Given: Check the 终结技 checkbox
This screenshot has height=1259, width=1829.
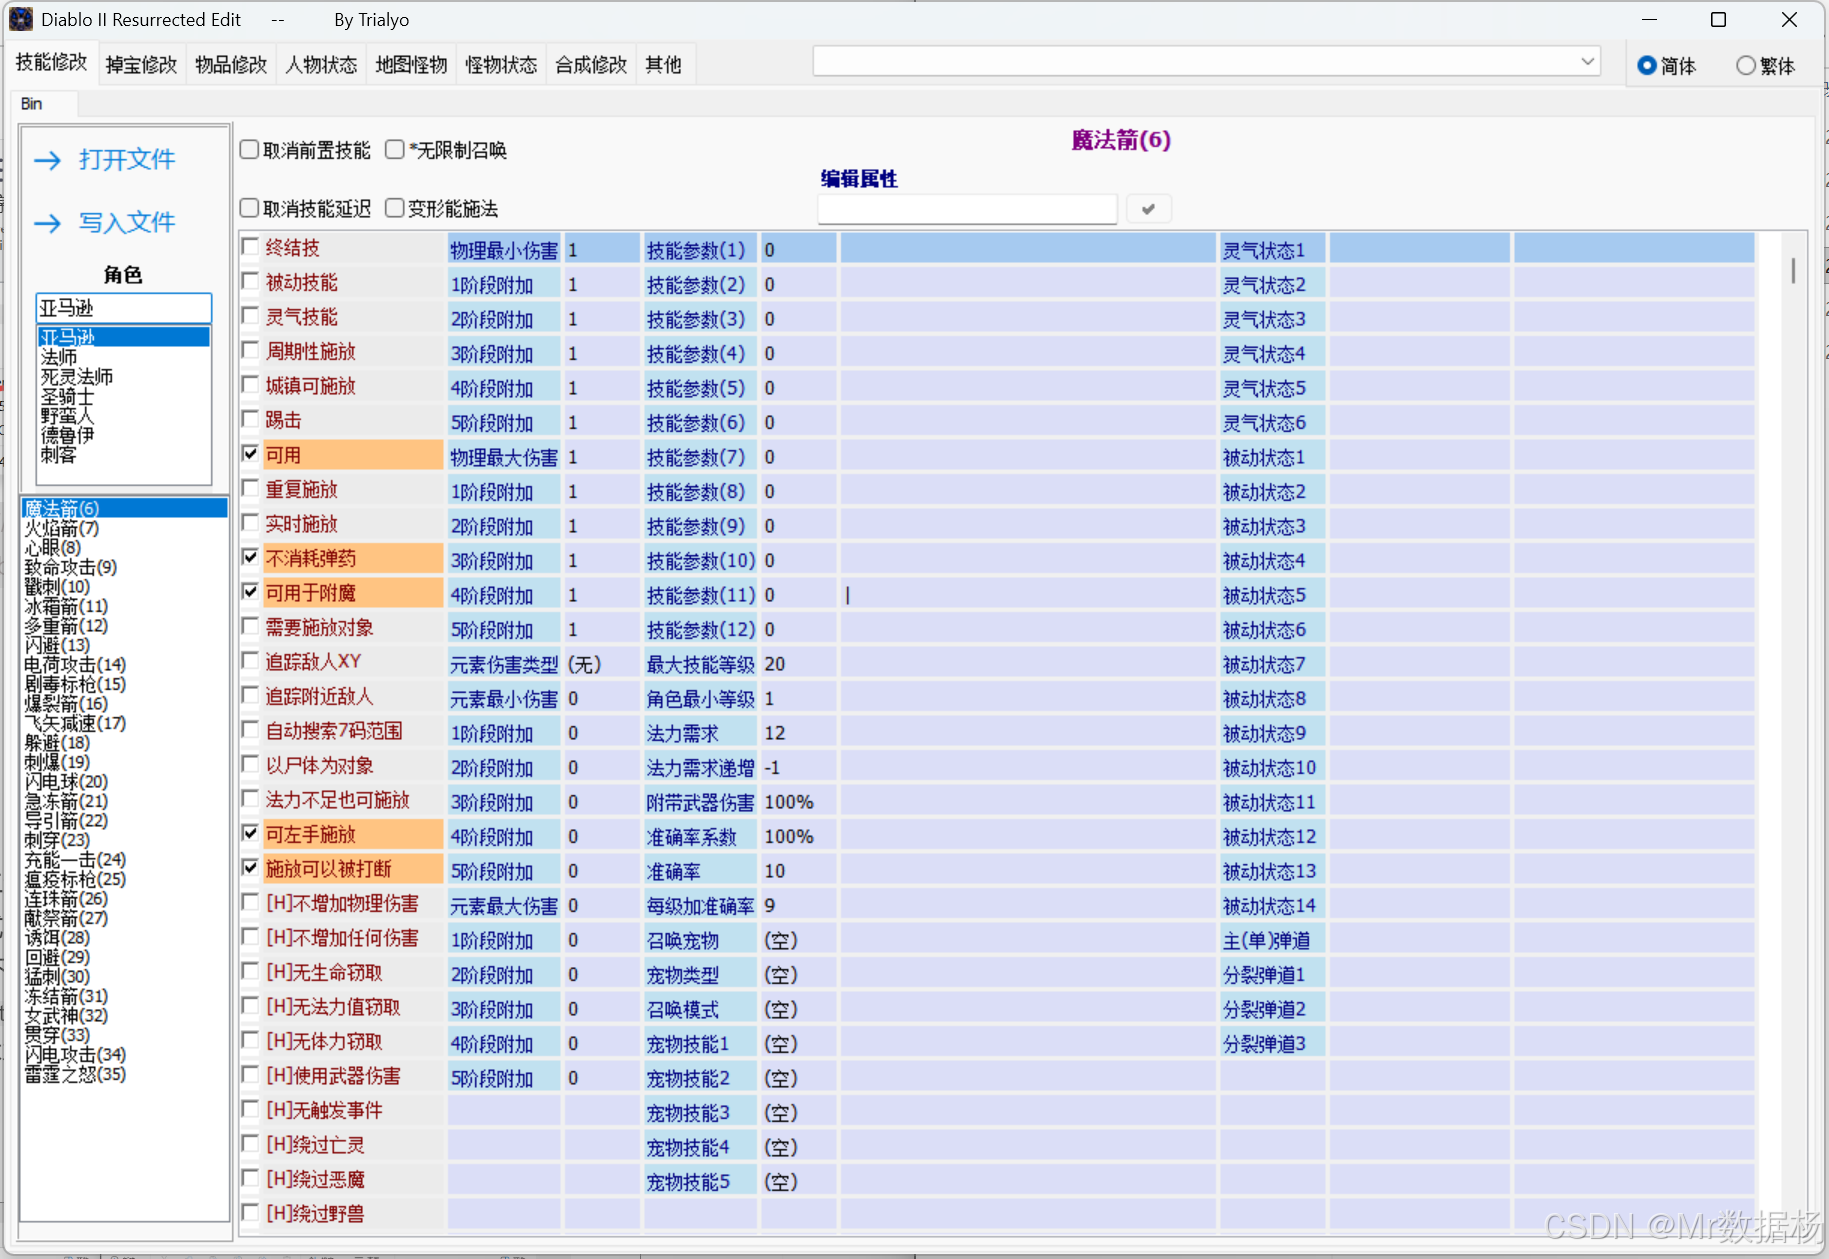Looking at the screenshot, I should click(x=251, y=247).
